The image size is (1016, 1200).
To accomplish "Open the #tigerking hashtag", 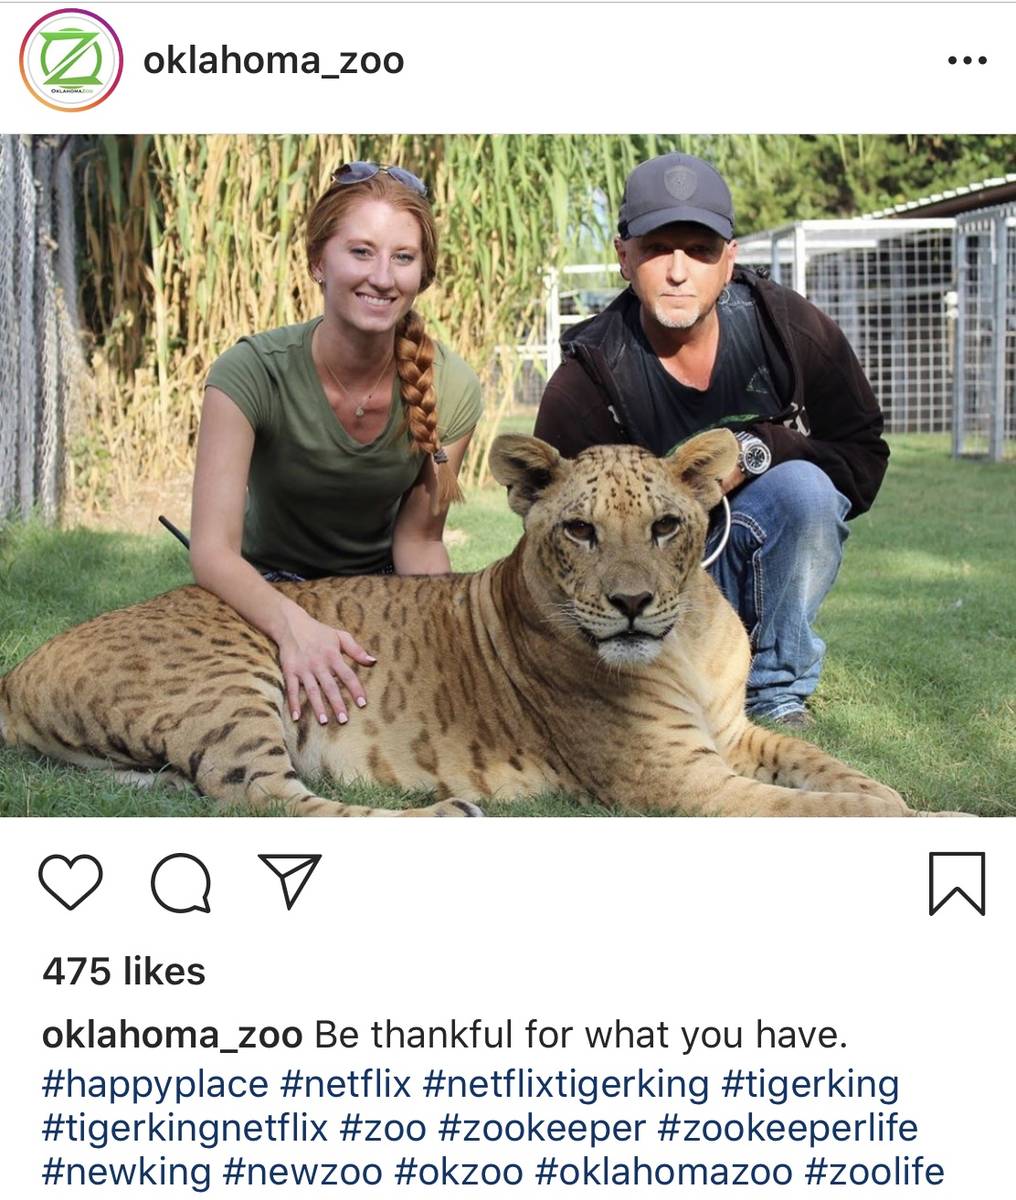I will click(810, 1084).
